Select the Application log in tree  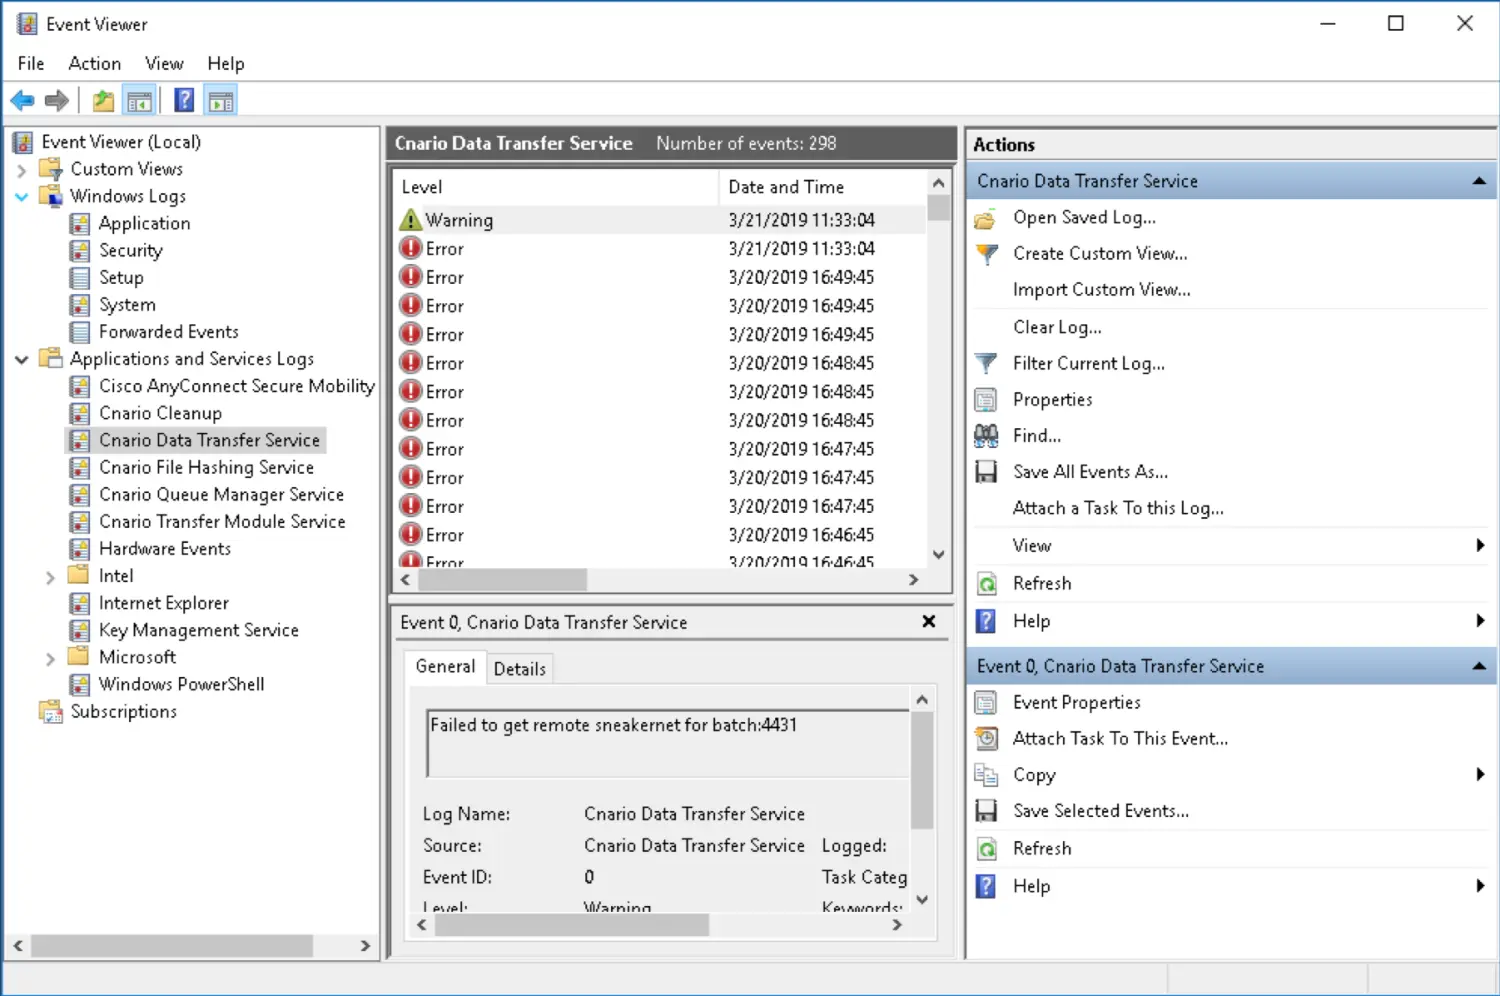(144, 223)
